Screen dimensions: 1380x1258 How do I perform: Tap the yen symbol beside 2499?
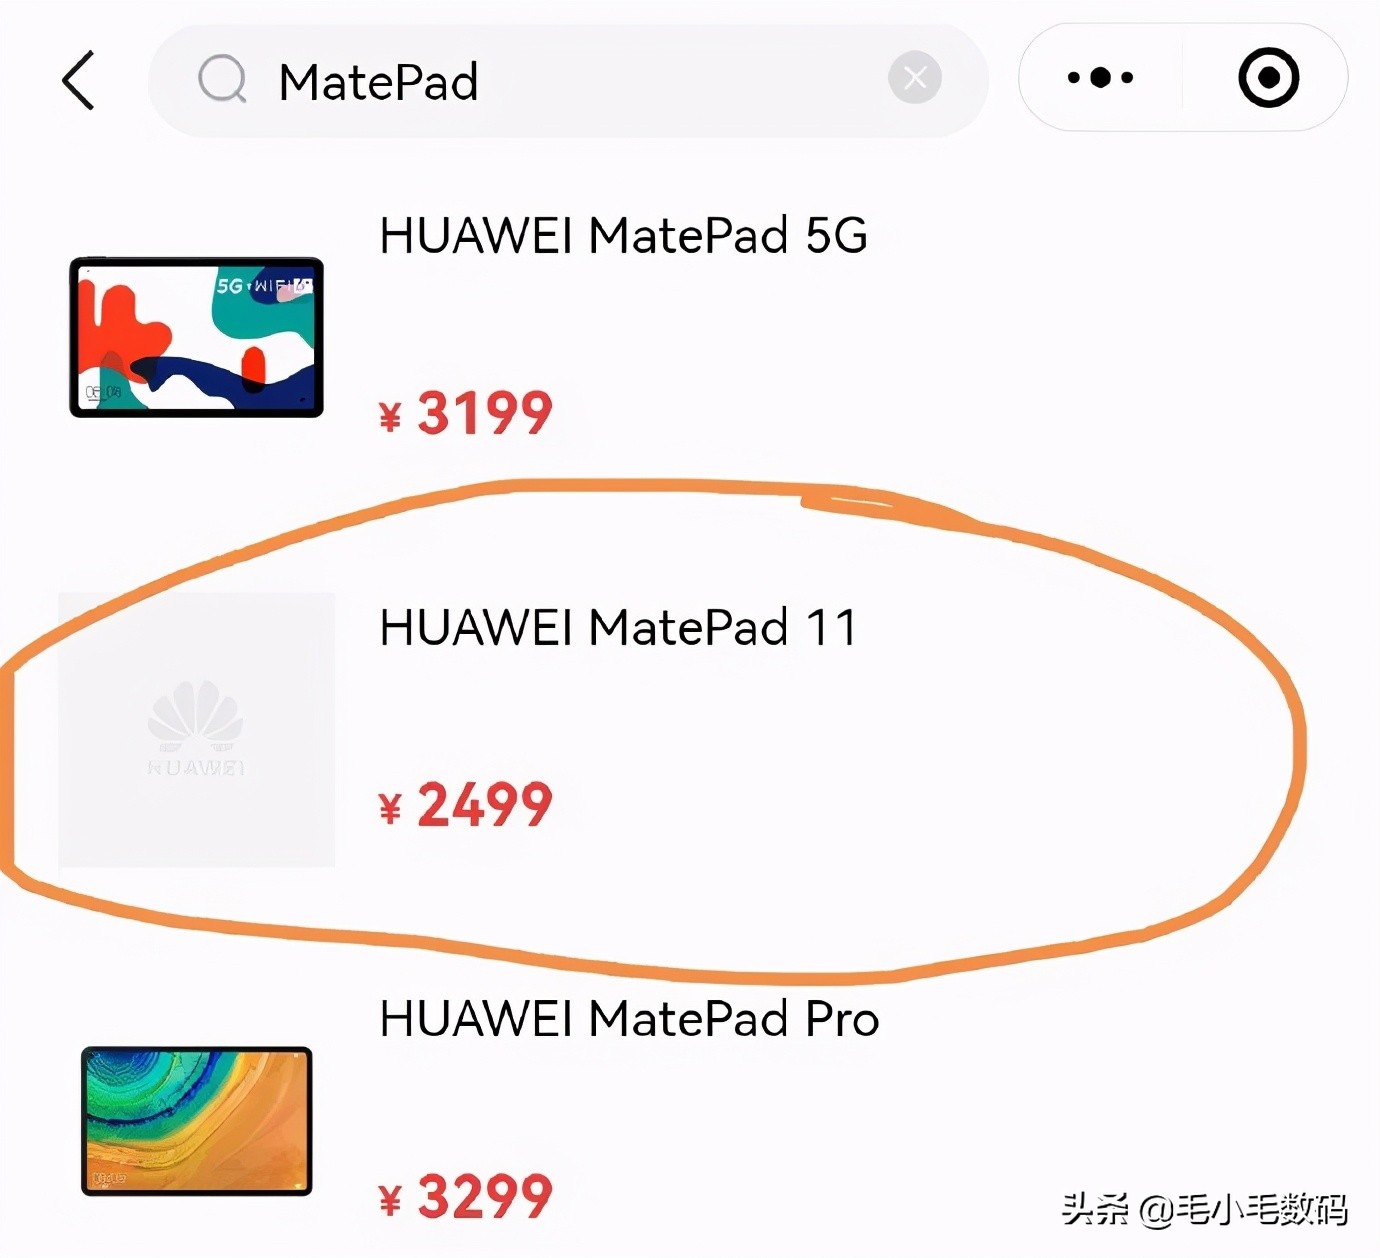(x=390, y=808)
